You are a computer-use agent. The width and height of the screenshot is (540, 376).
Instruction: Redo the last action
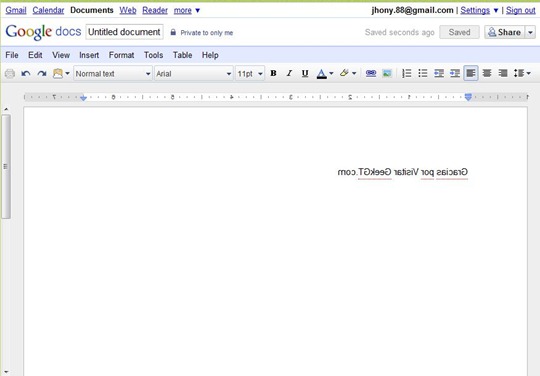click(x=42, y=73)
